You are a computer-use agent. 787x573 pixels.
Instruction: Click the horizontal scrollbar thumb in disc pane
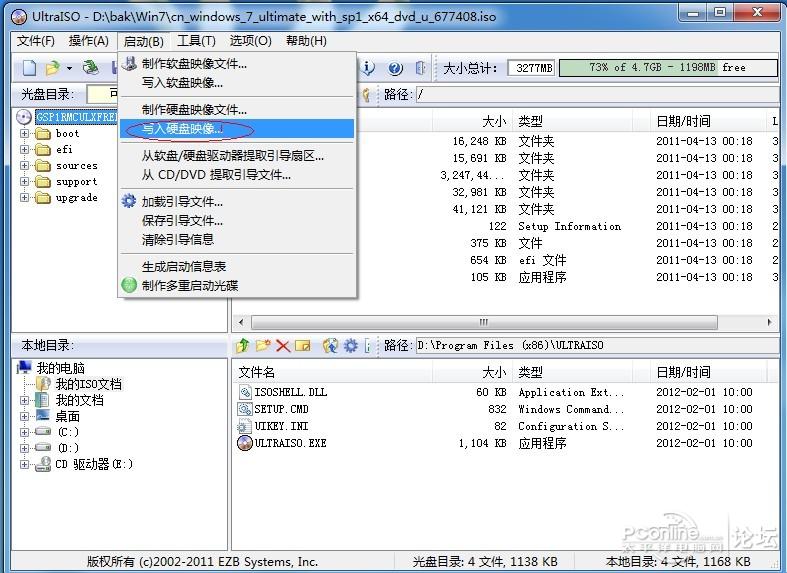click(x=484, y=322)
